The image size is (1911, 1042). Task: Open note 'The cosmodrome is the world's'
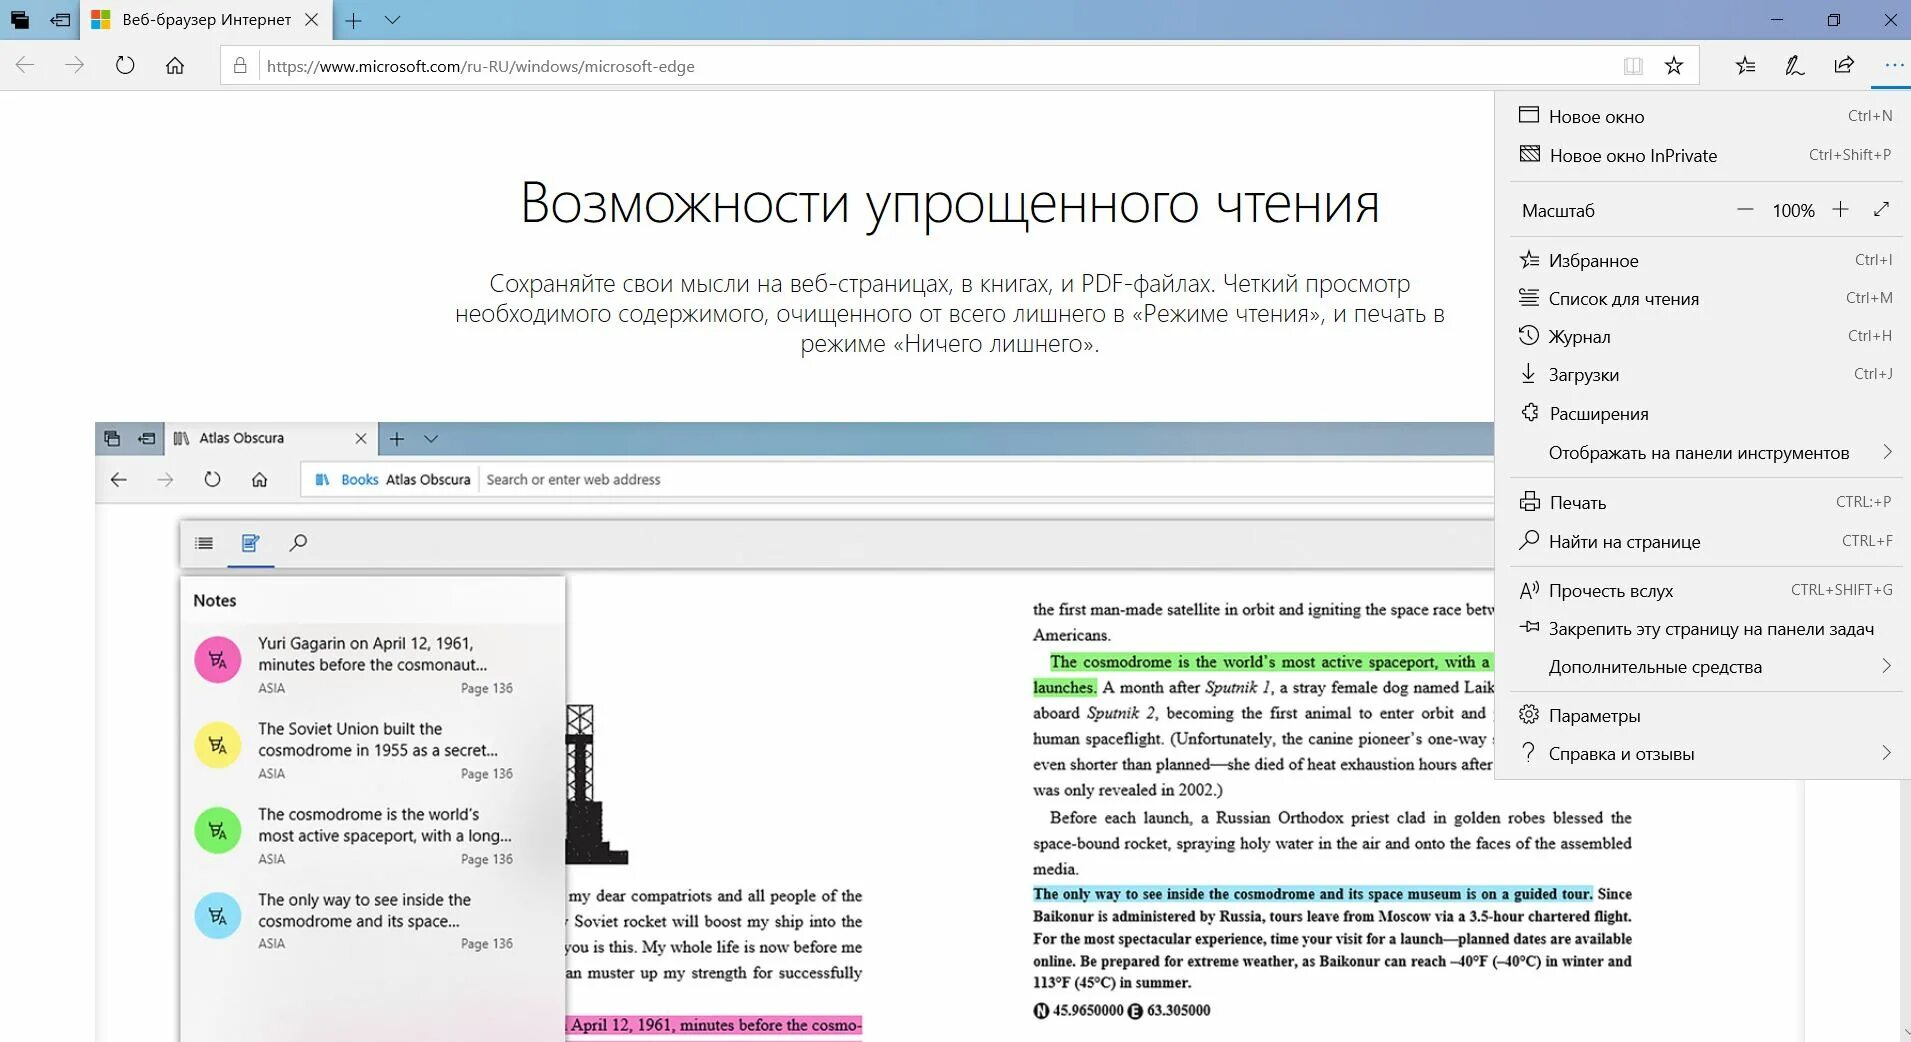tap(373, 835)
